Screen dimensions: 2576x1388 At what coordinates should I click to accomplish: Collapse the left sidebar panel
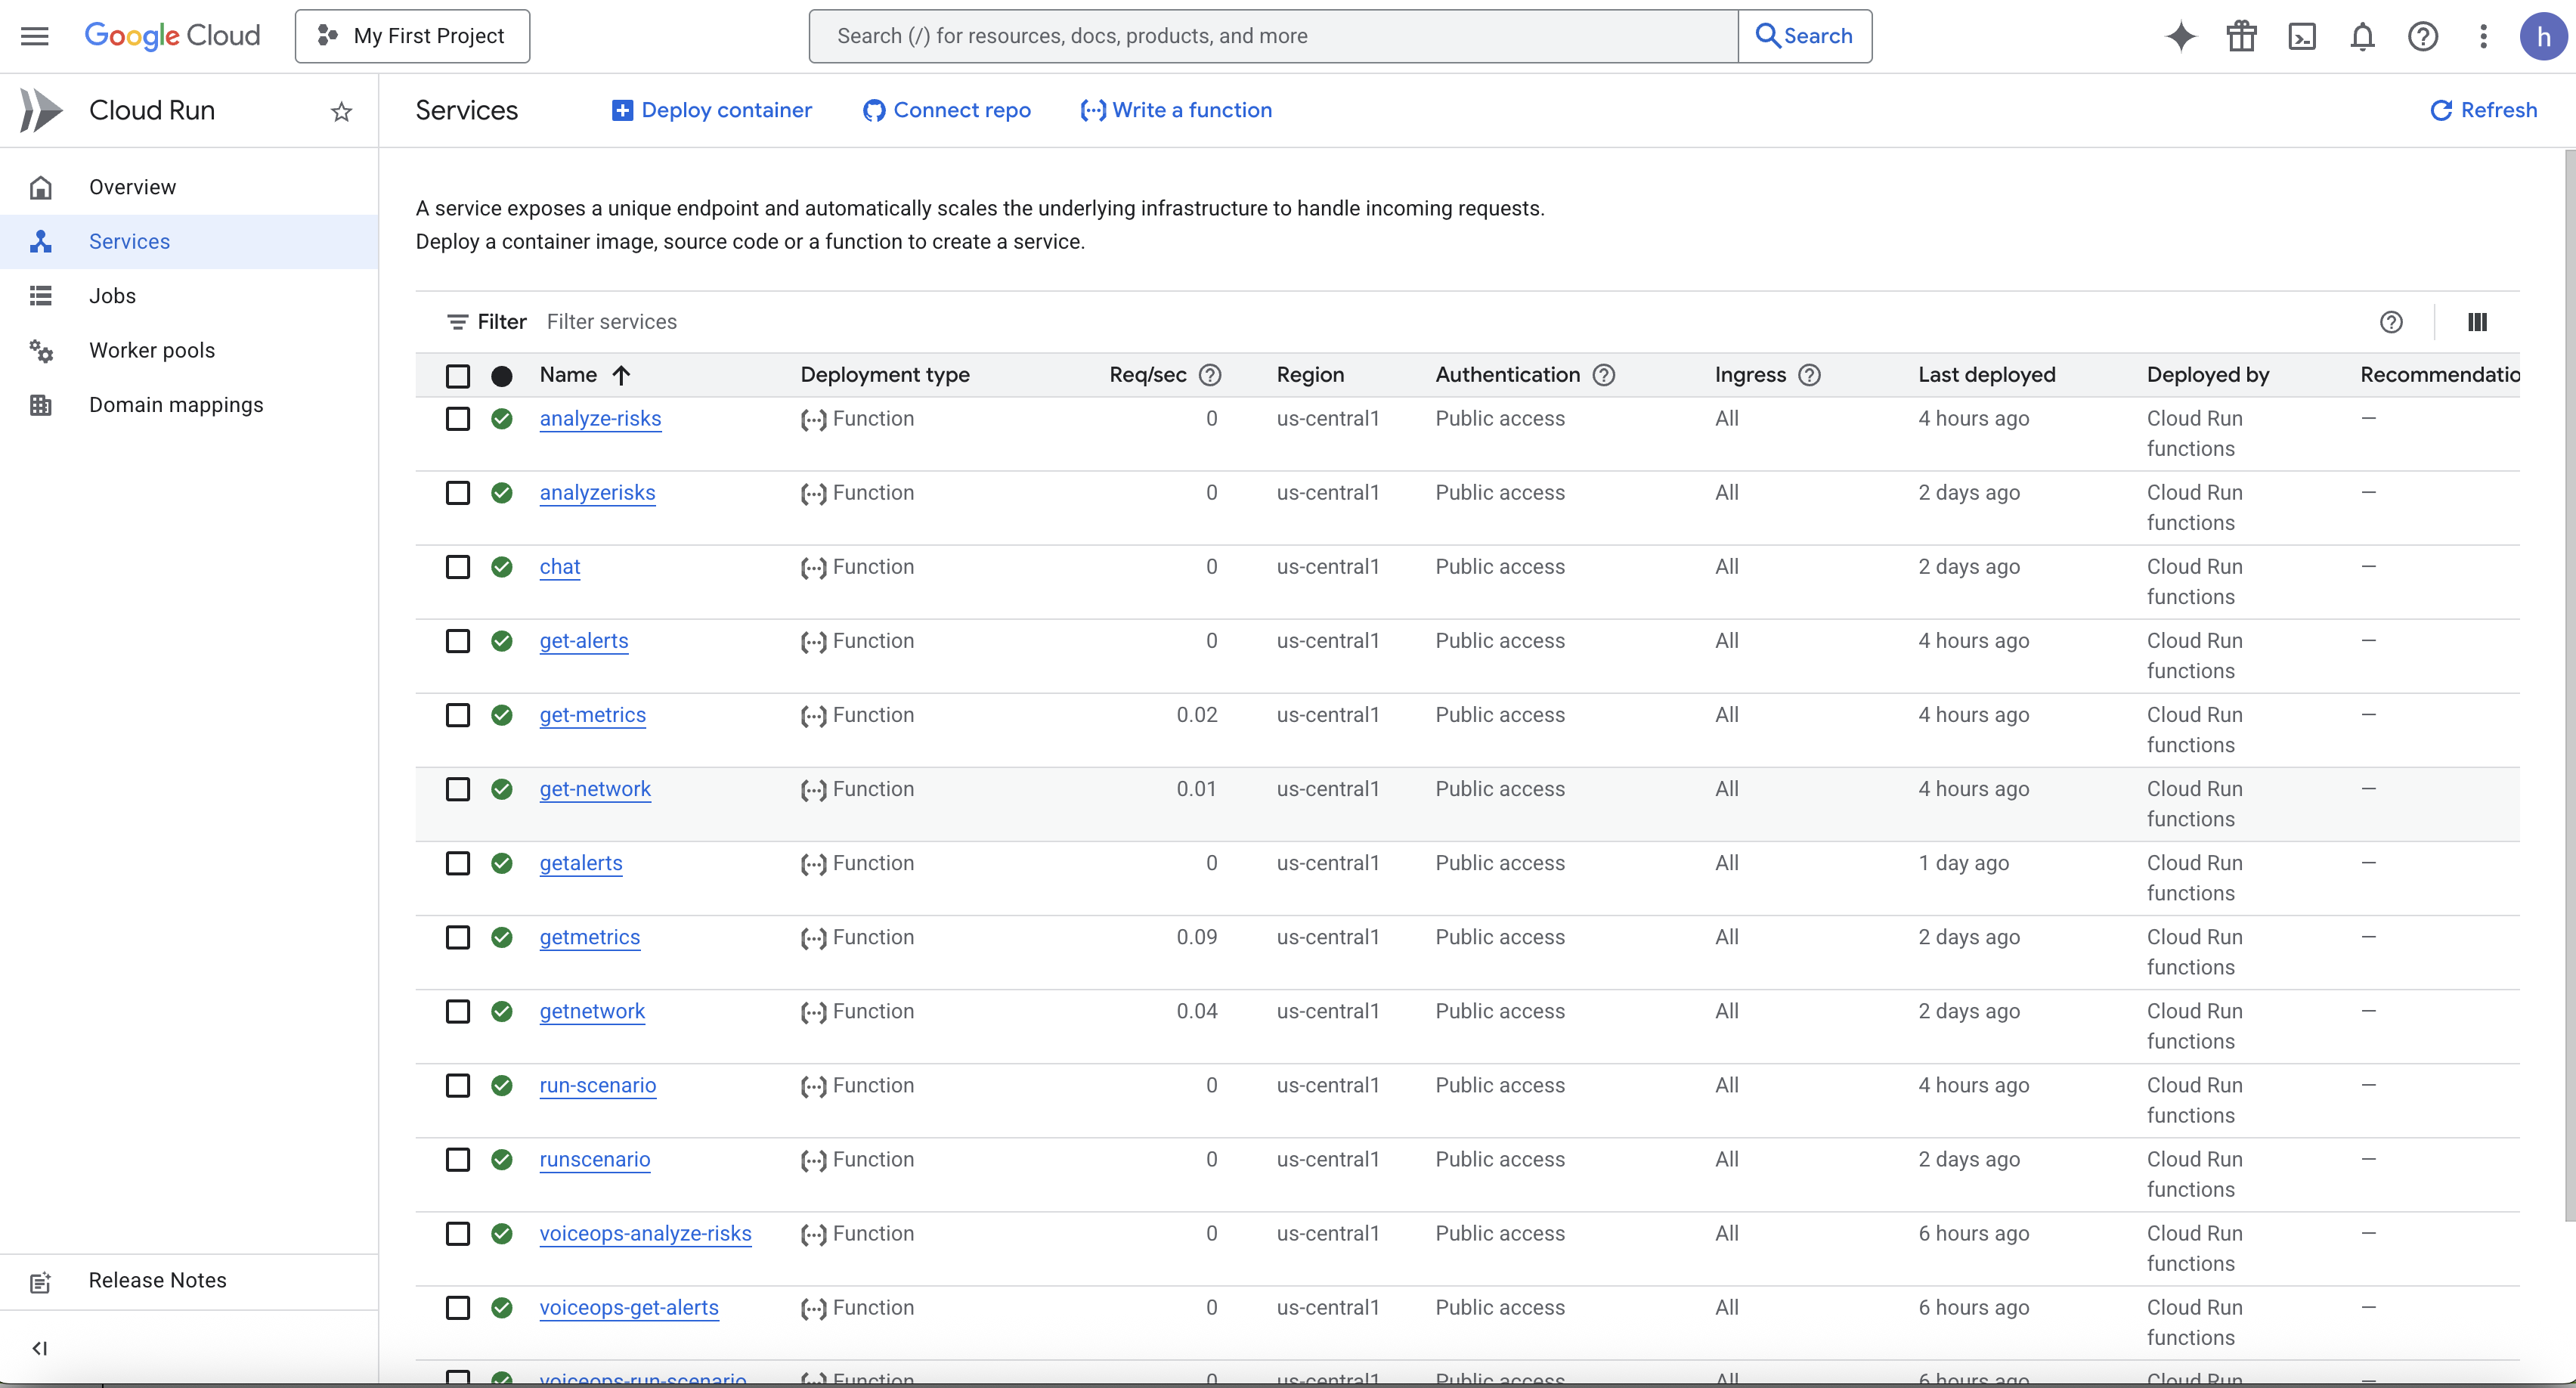click(x=40, y=1348)
